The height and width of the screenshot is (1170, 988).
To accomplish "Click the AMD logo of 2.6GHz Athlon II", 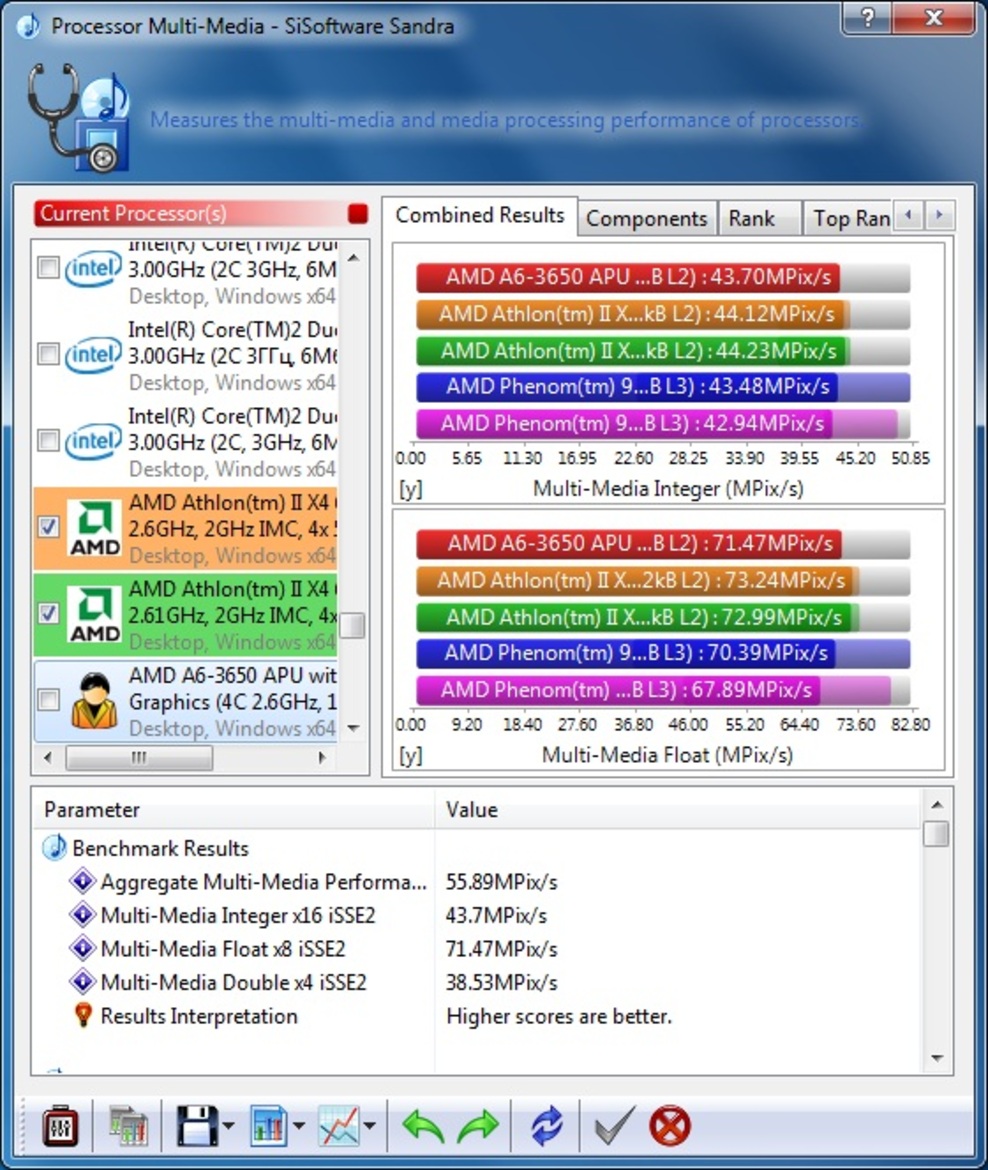I will [95, 528].
